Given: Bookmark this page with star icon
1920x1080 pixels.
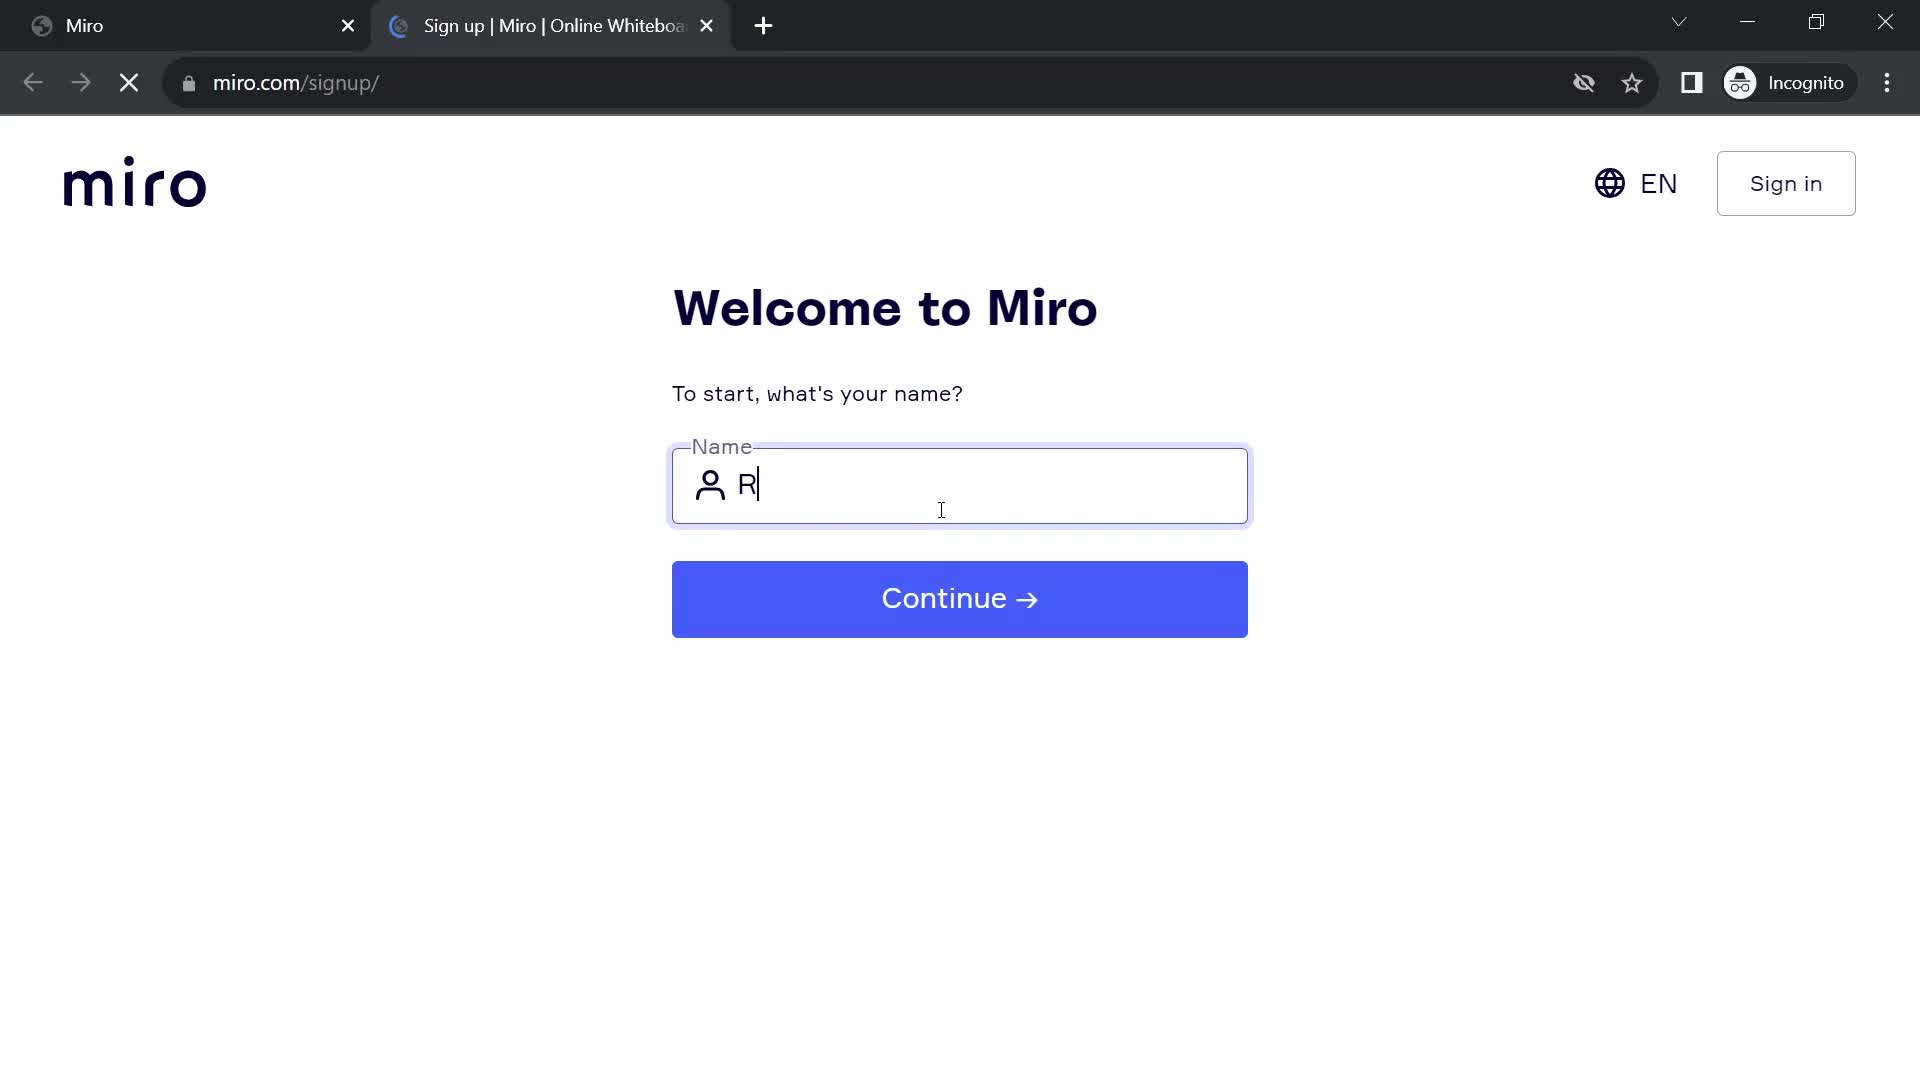Looking at the screenshot, I should click(x=1632, y=83).
